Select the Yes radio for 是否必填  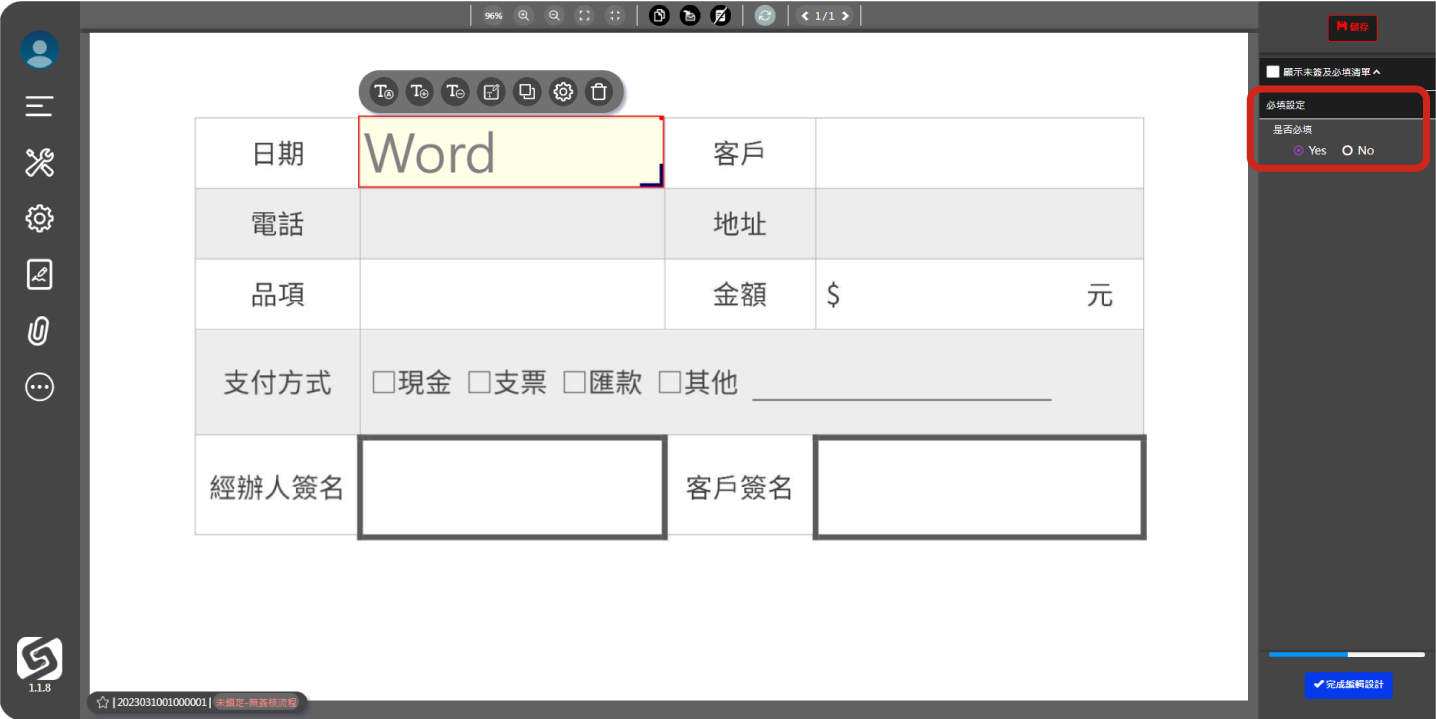[x=1299, y=151]
